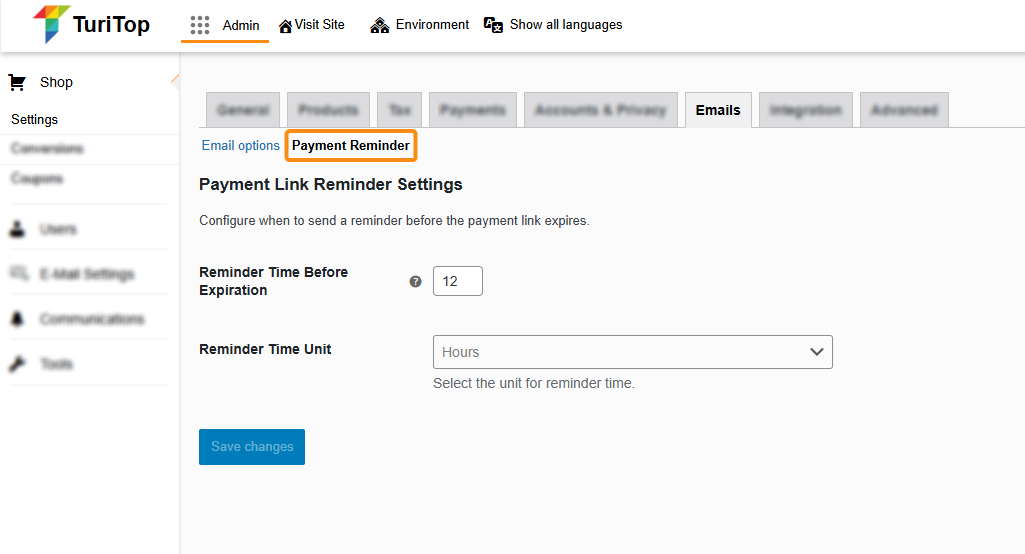This screenshot has height=554, width=1025.
Task: Click the Visit Site home icon
Action: pos(285,26)
